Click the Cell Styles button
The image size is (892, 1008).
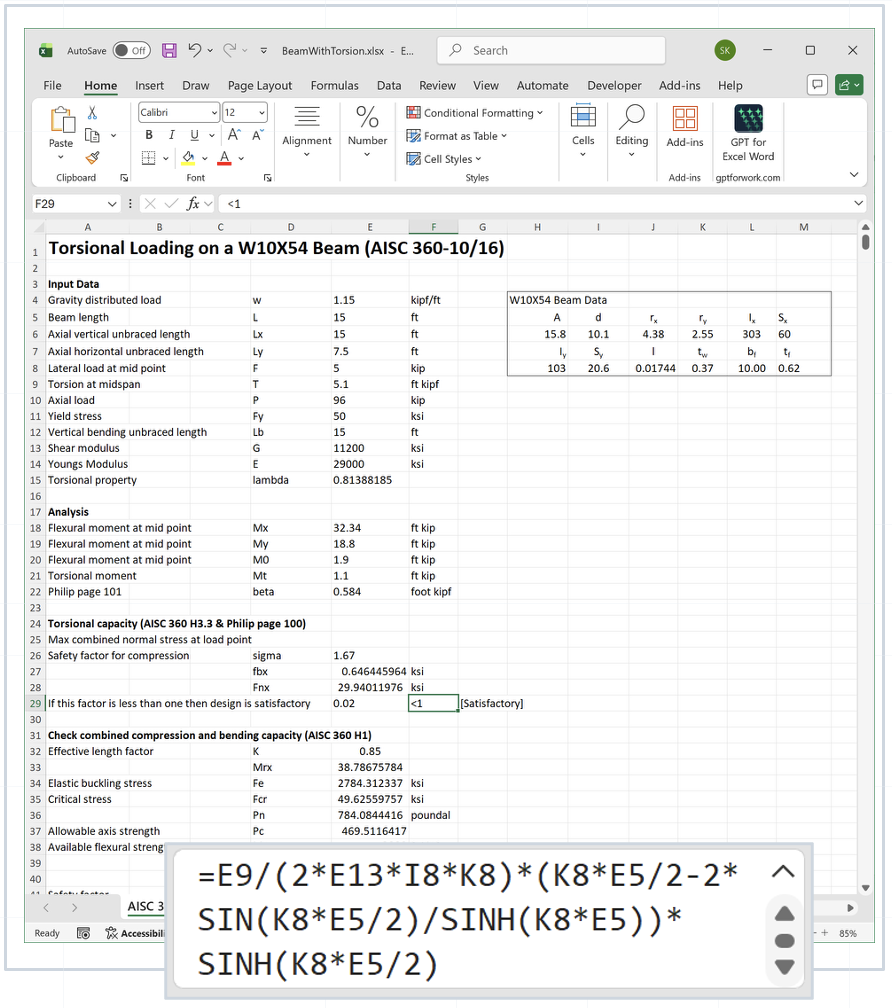(444, 159)
